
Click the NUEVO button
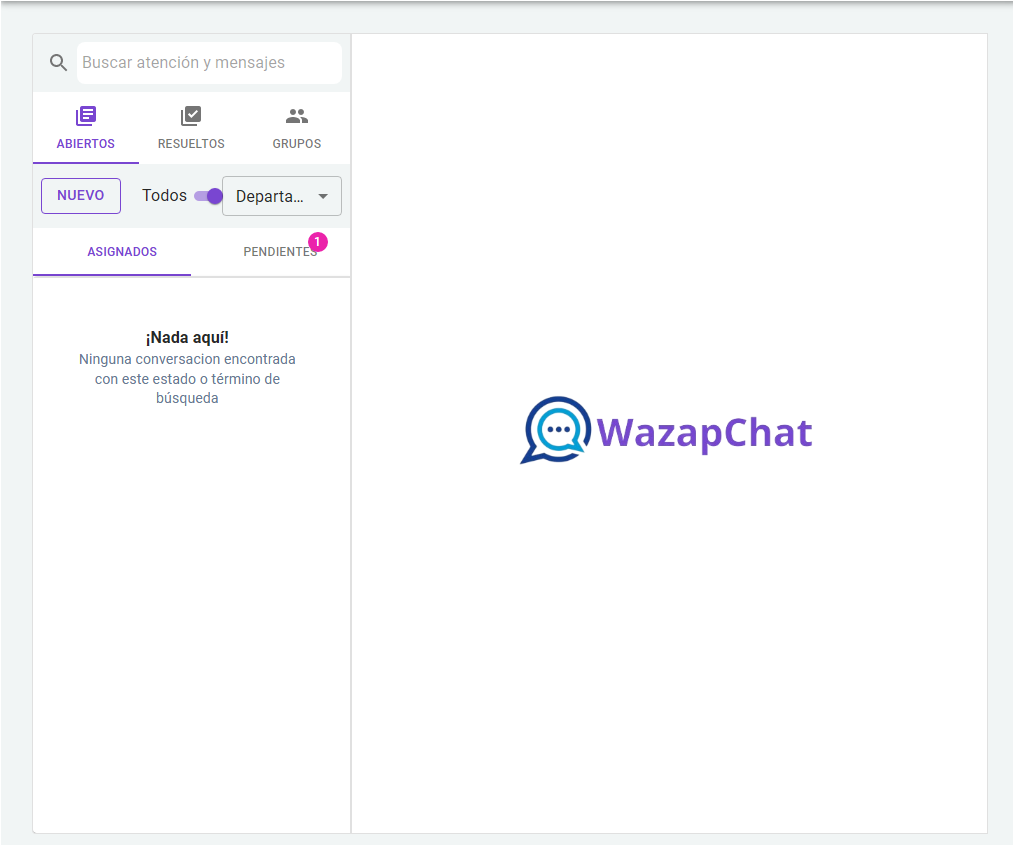pos(81,195)
